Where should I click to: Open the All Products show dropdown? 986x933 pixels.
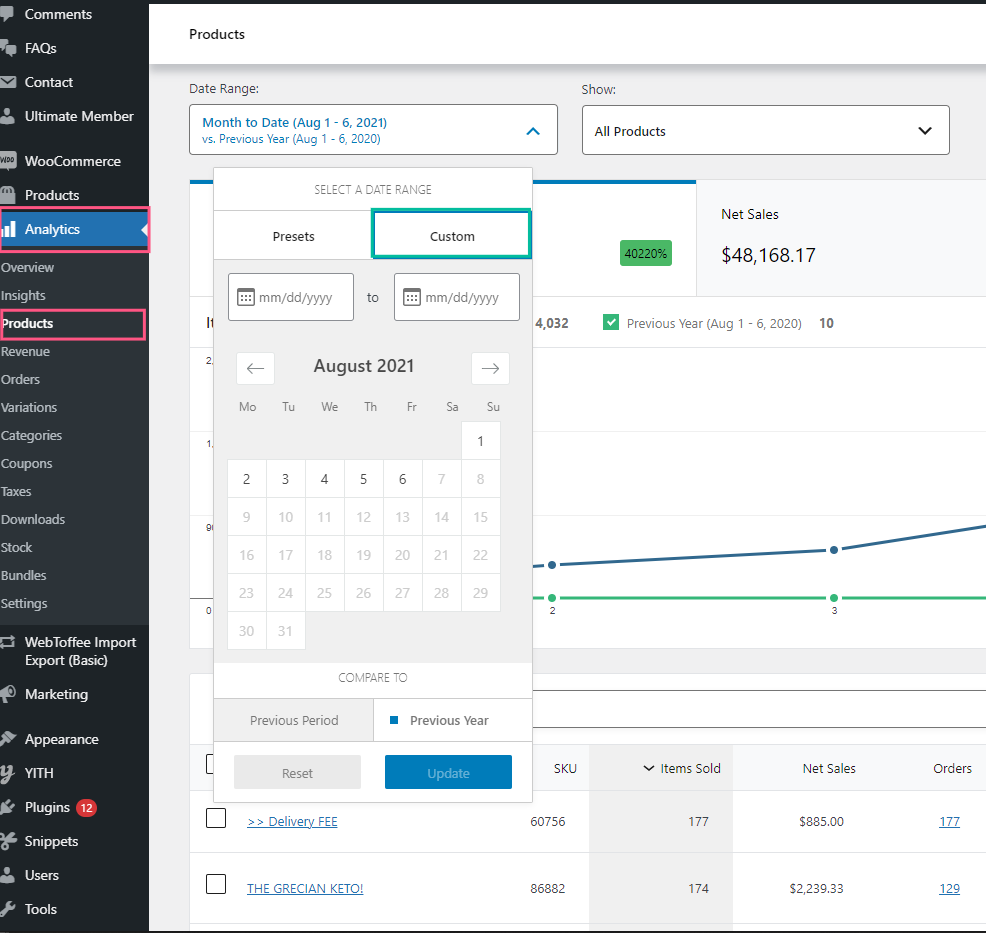coord(765,131)
